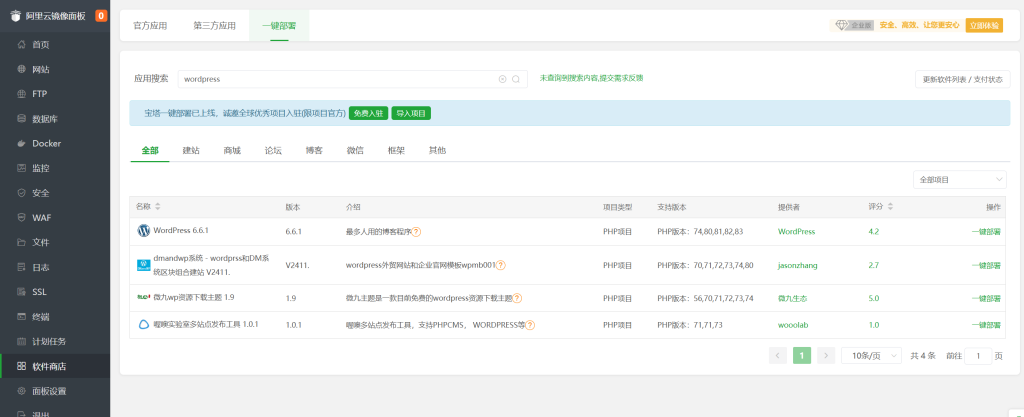This screenshot has width=1024, height=417.
Task: Click the 网站 globe icon
Action: point(22,69)
